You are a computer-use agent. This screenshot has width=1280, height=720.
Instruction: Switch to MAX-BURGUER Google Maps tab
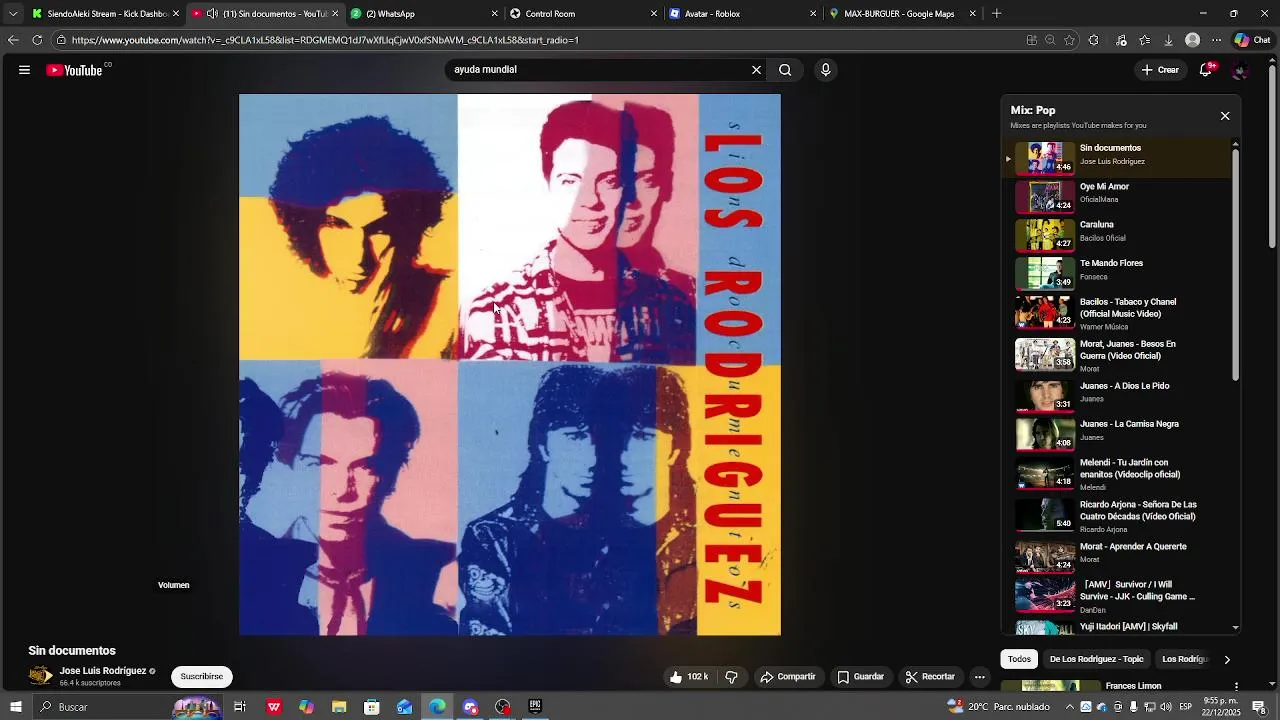902,14
